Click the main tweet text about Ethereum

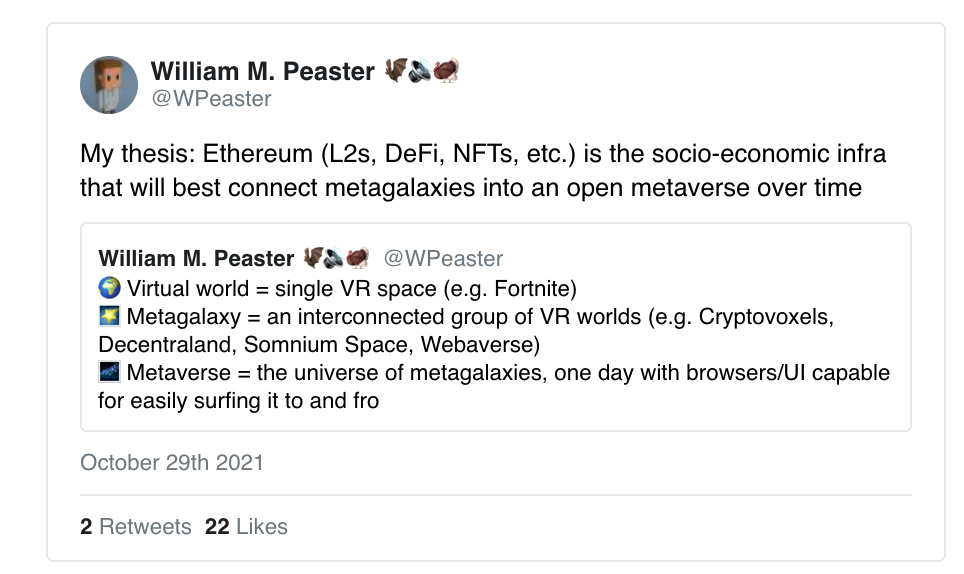coord(482,171)
